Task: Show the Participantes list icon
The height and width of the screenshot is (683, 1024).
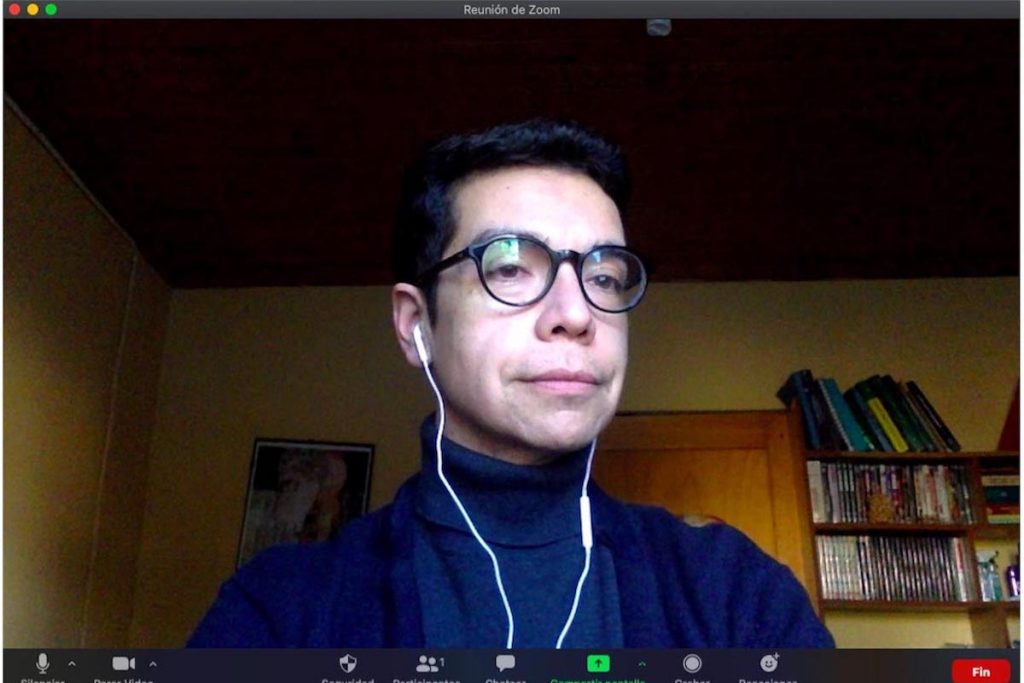Action: click(x=427, y=664)
